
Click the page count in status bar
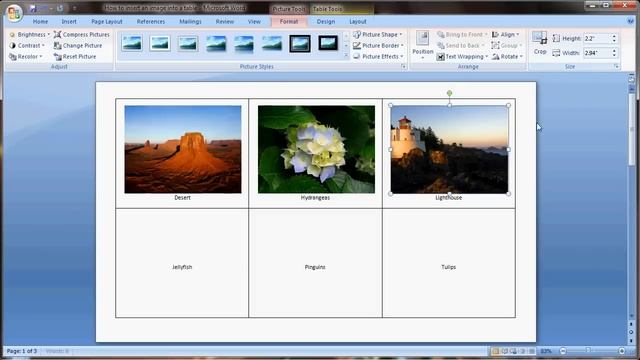22,351
